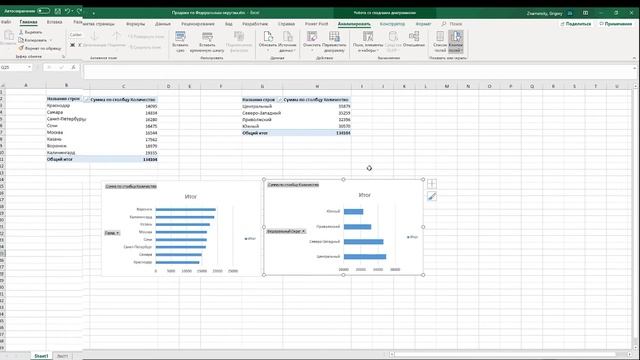Image resolution: width=640 pixels, height=360 pixels.
Task: Click inside the formula bar input
Action: 357,71
